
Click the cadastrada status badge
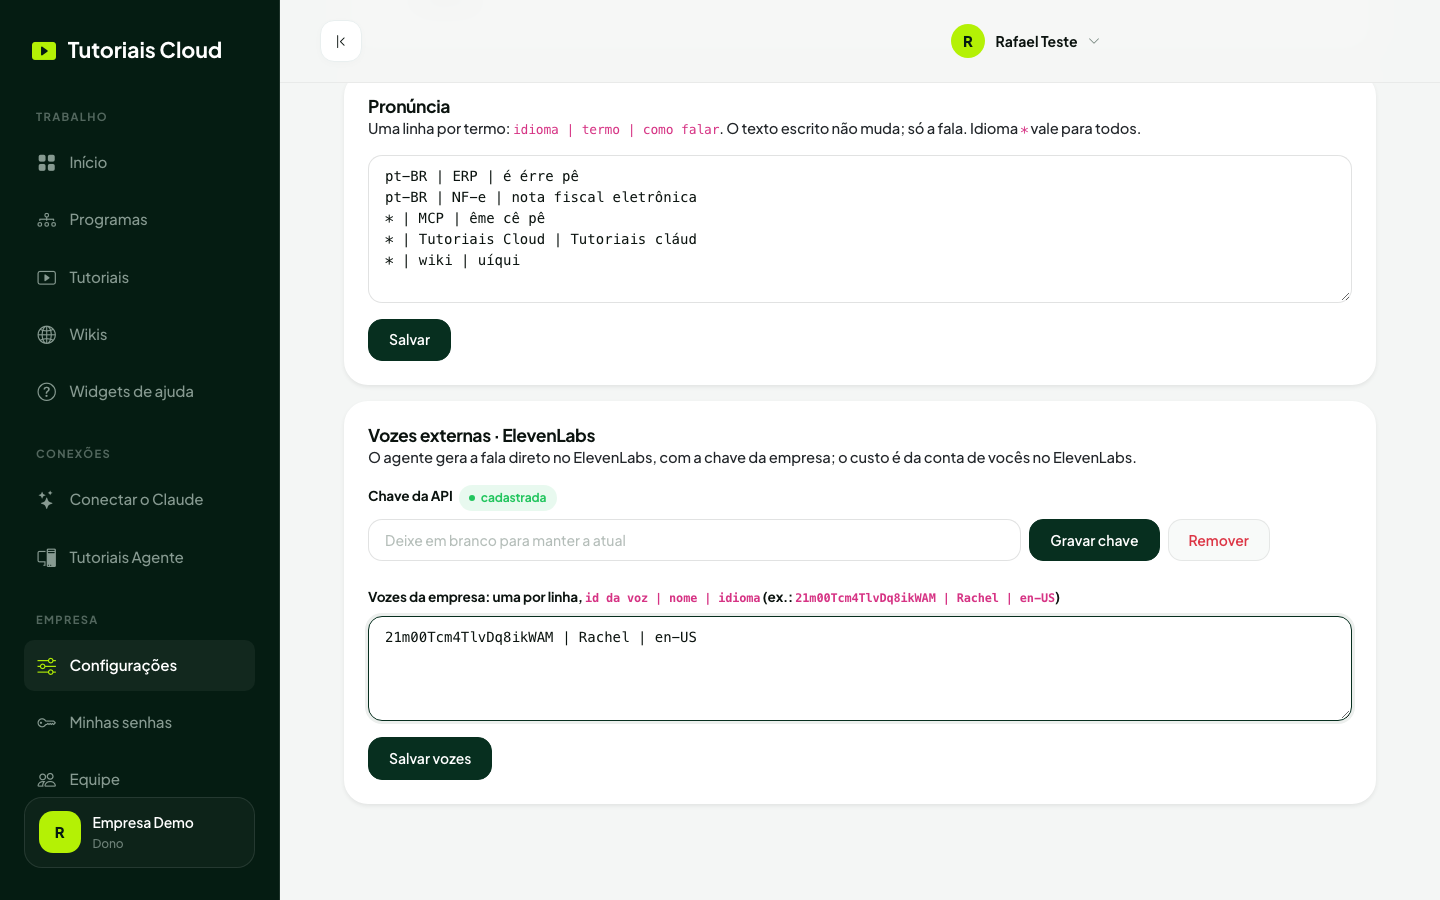pos(508,498)
